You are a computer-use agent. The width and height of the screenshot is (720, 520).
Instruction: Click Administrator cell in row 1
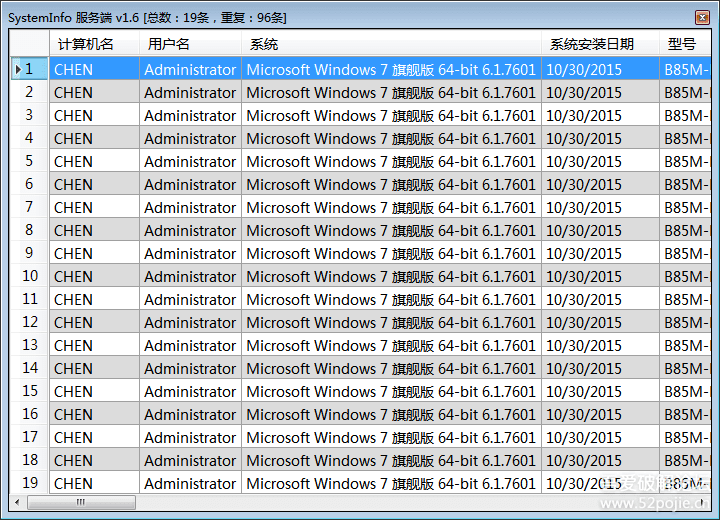[x=190, y=69]
